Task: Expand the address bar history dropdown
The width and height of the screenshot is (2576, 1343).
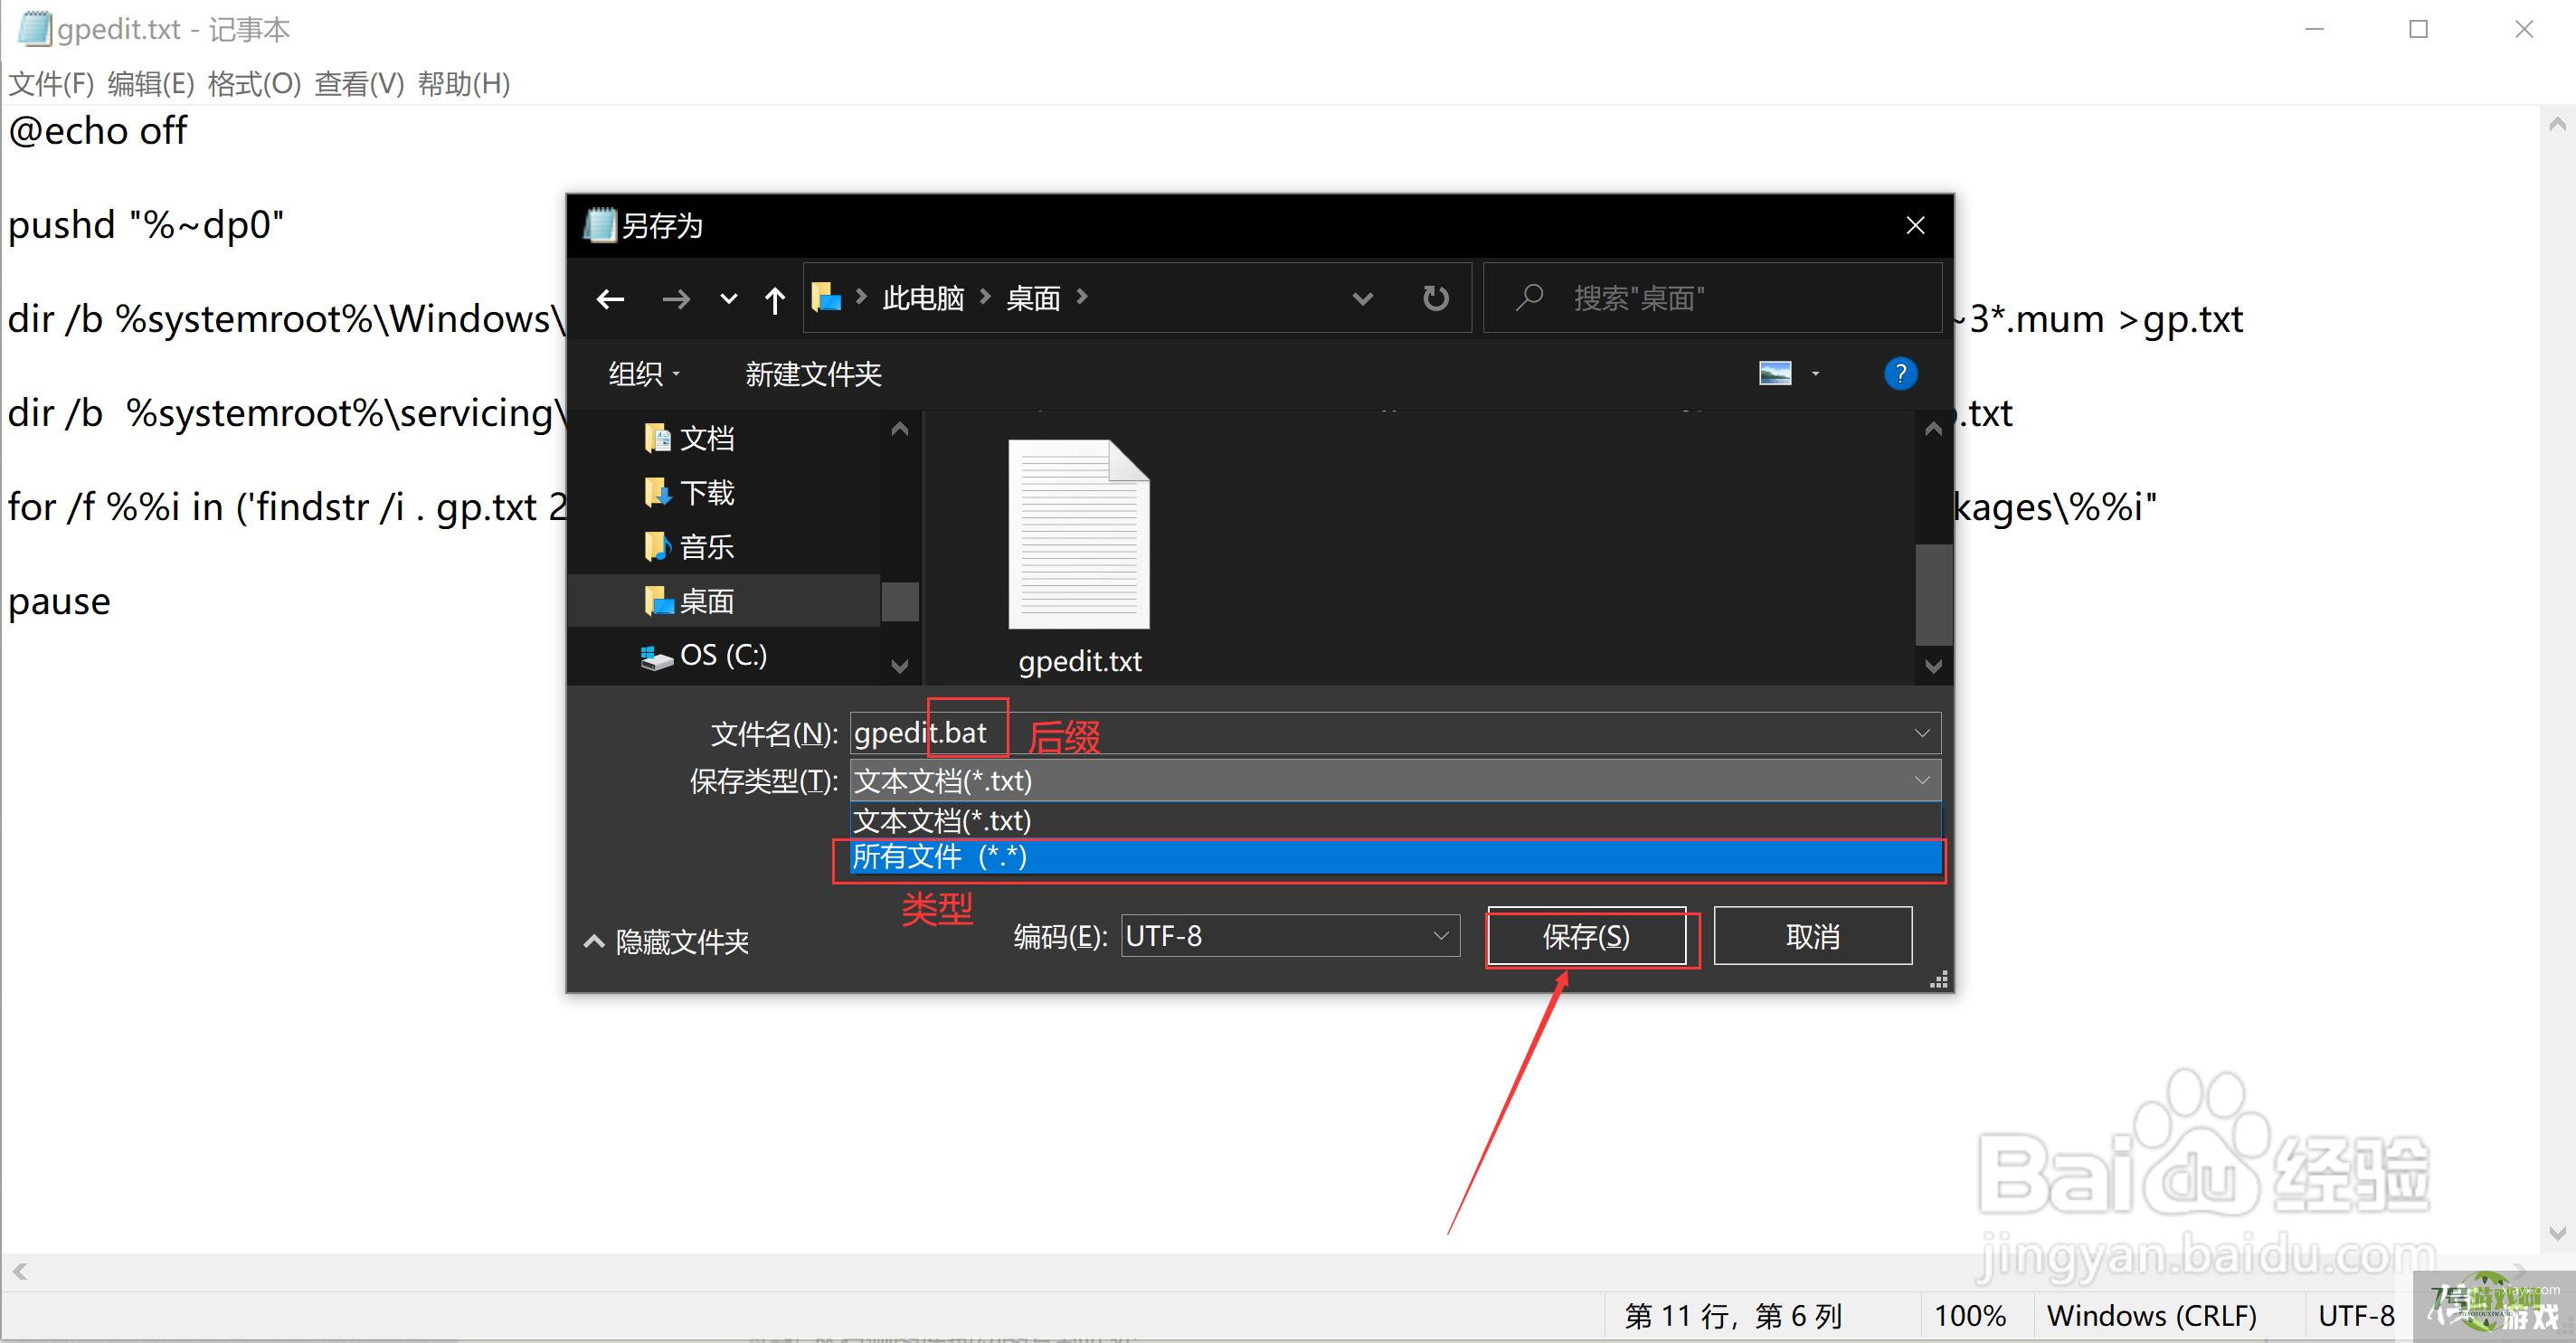Action: pos(1362,298)
